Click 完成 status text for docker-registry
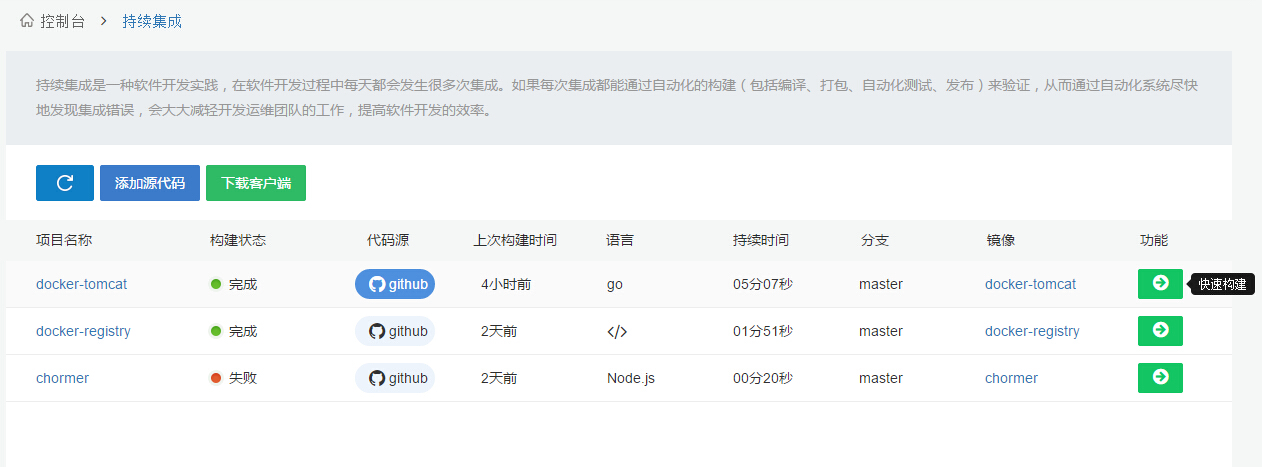 click(x=243, y=331)
